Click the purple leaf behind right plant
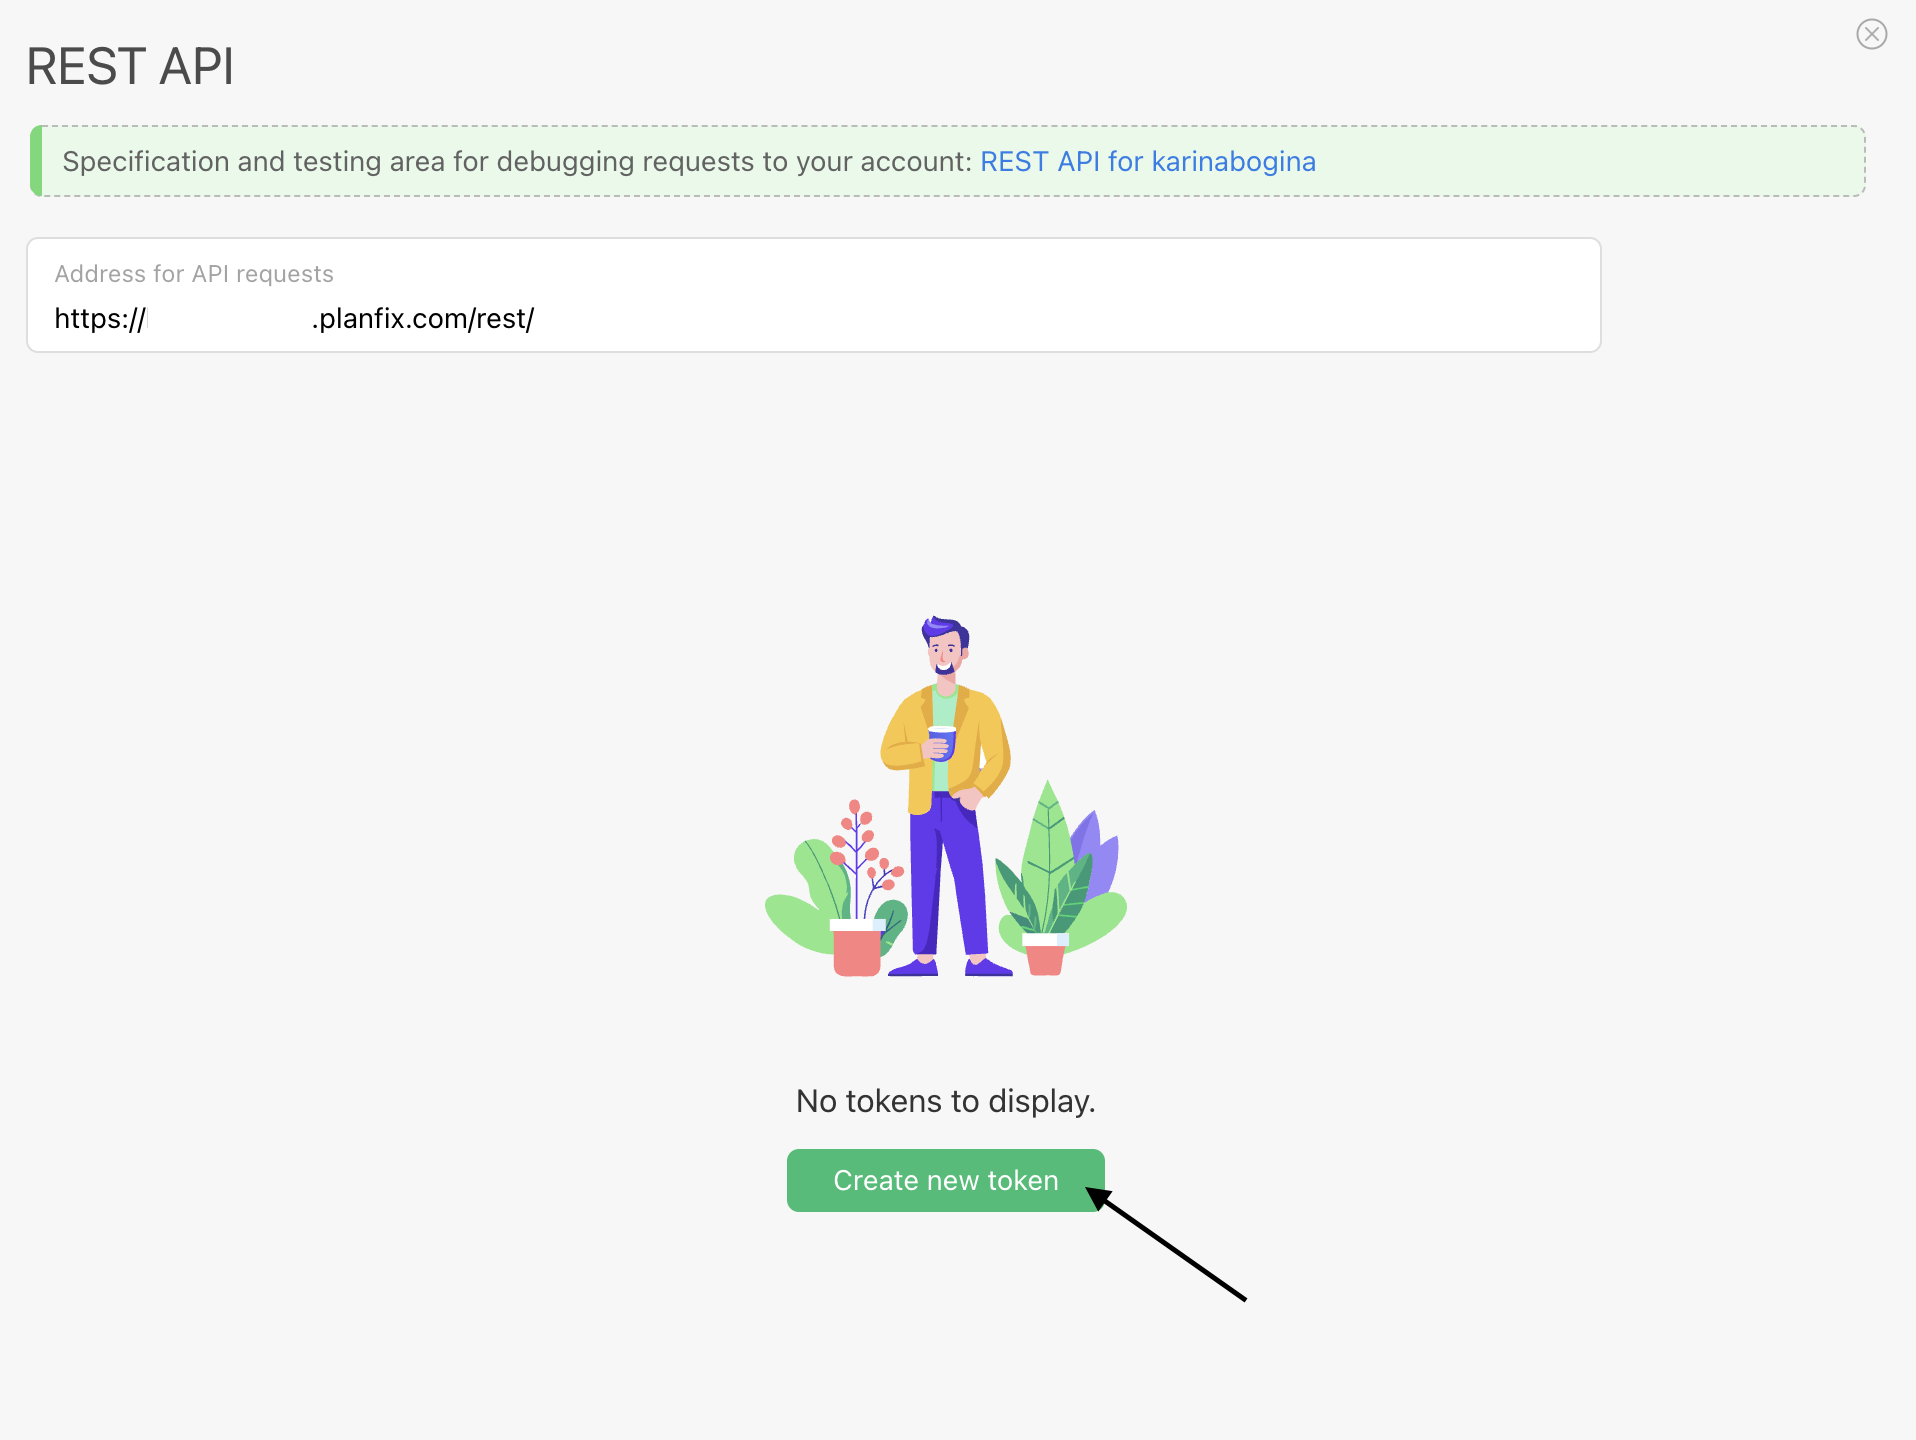The image size is (1916, 1440). click(x=1100, y=850)
